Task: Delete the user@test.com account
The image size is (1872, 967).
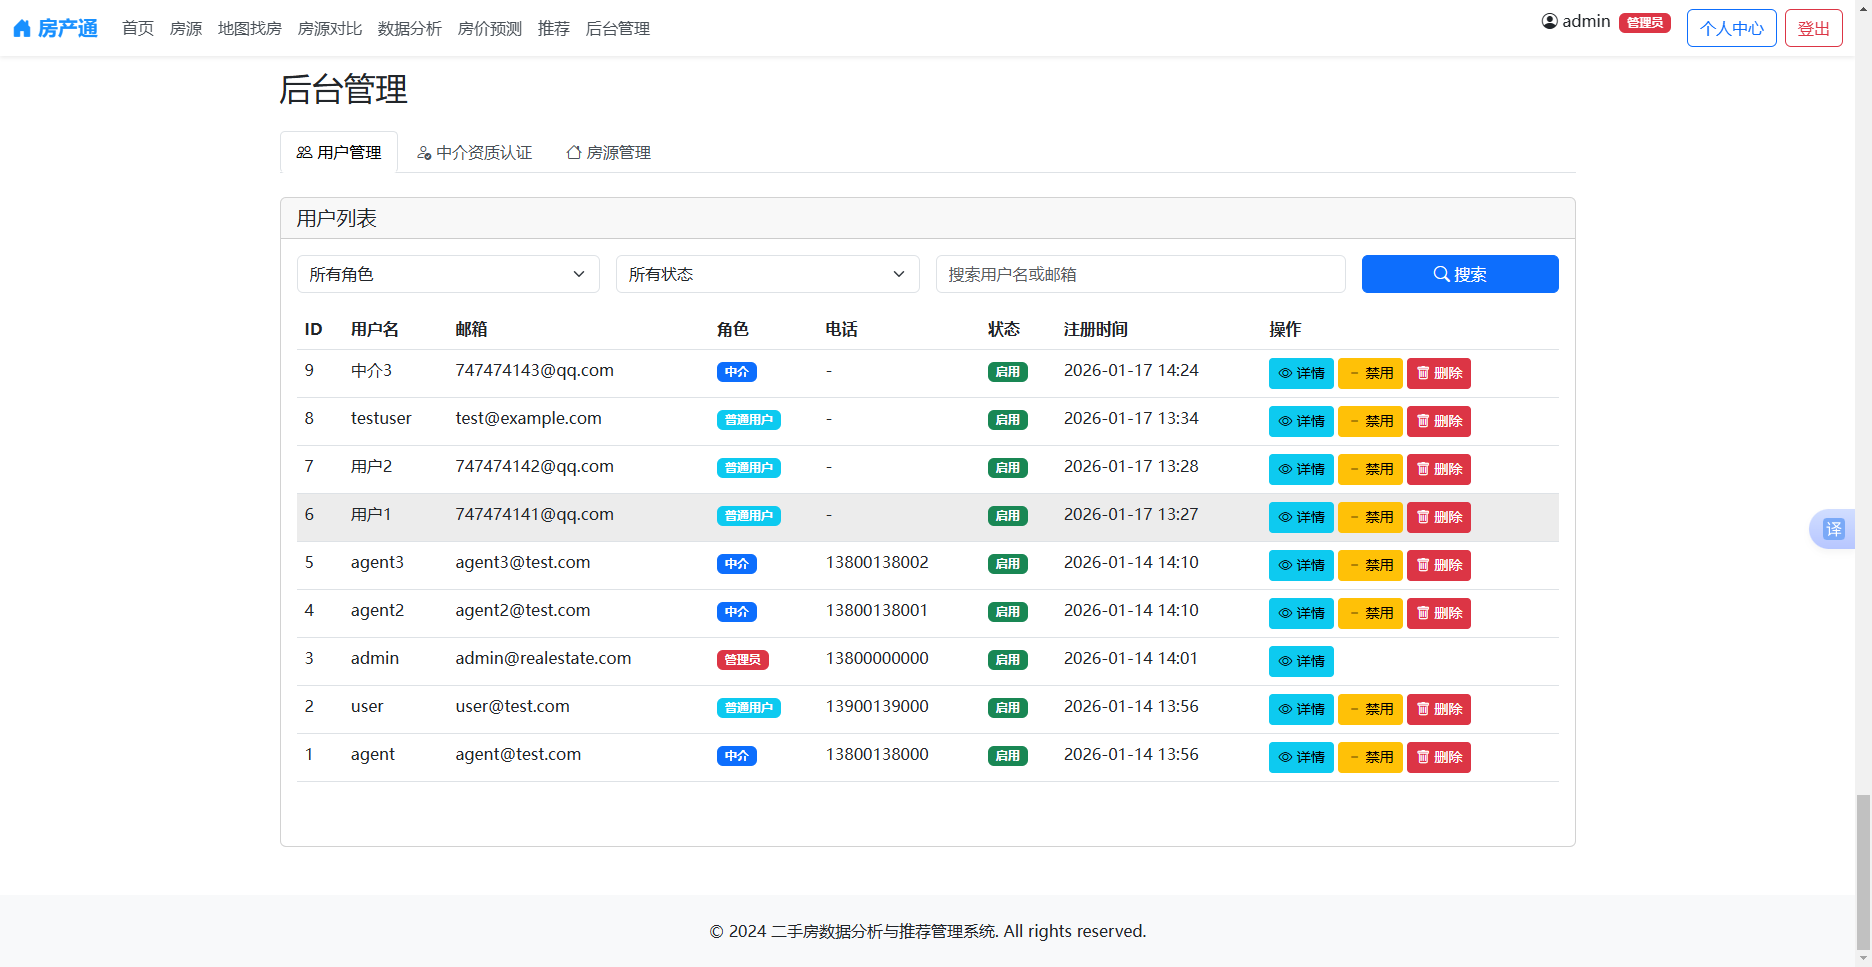Action: 1439,709
